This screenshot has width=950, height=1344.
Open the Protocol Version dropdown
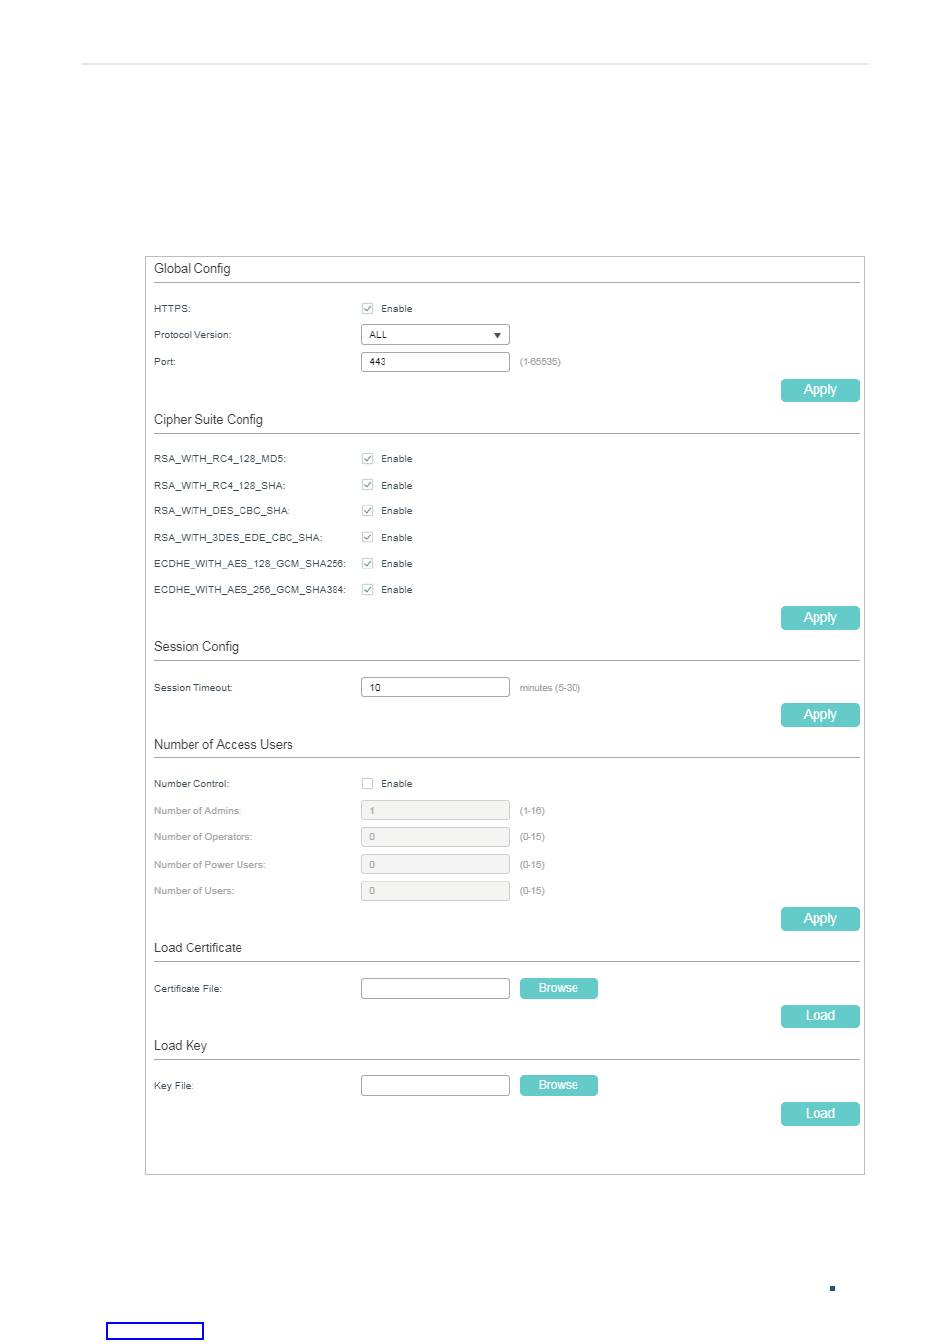pyautogui.click(x=435, y=335)
